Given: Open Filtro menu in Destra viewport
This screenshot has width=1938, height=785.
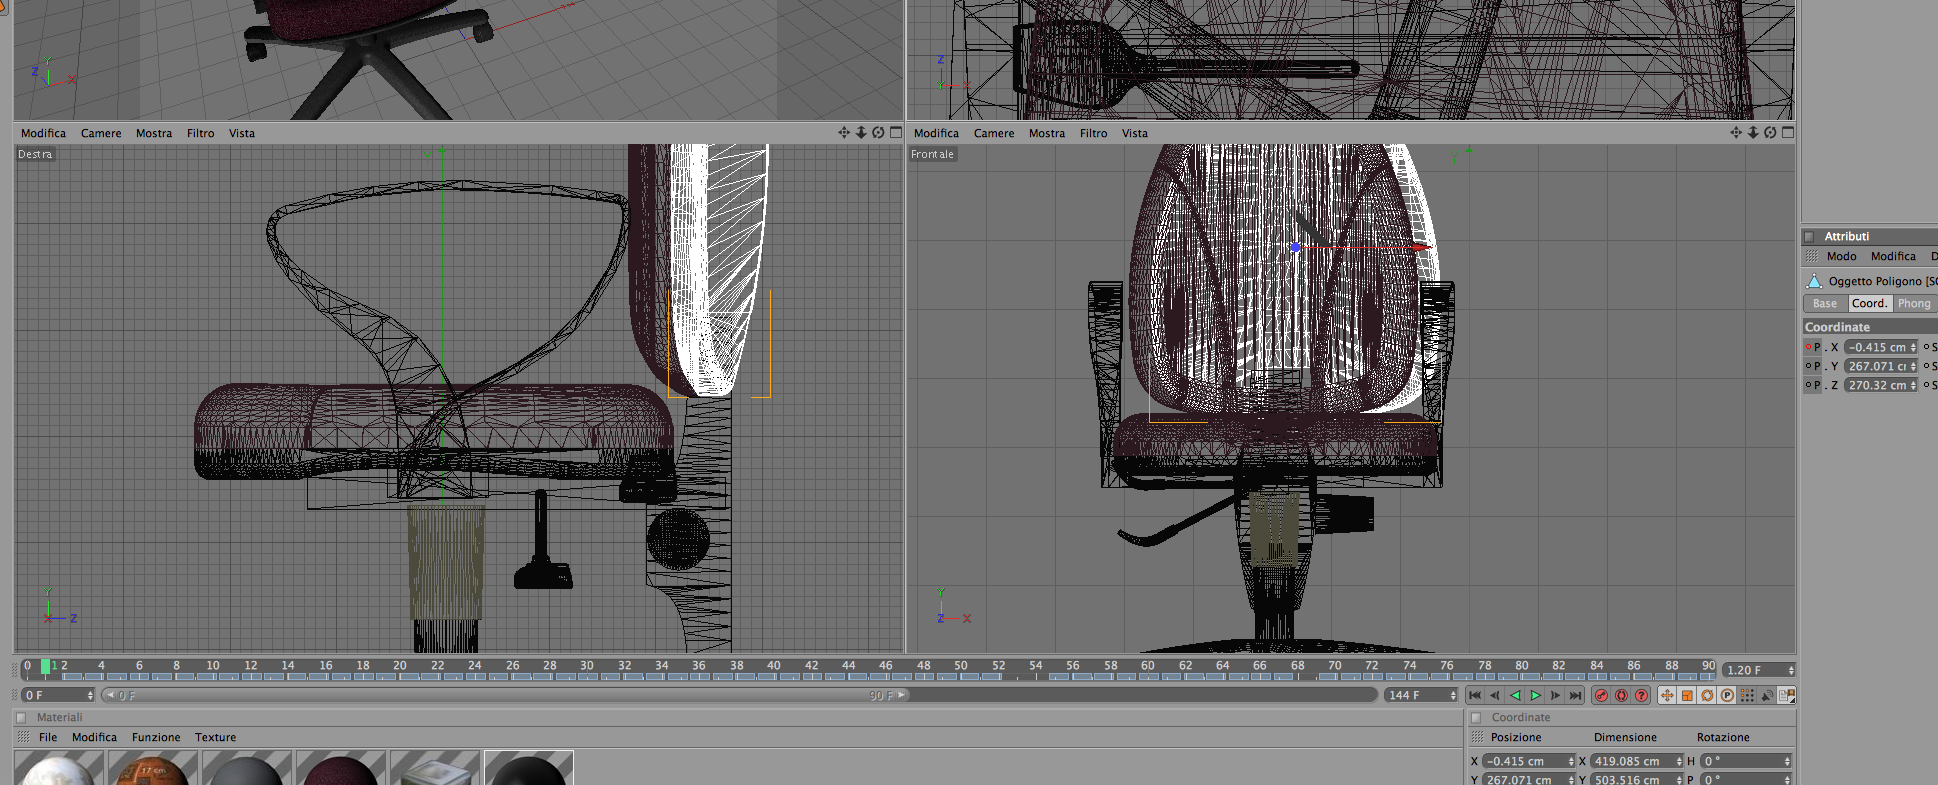Looking at the screenshot, I should [x=201, y=133].
